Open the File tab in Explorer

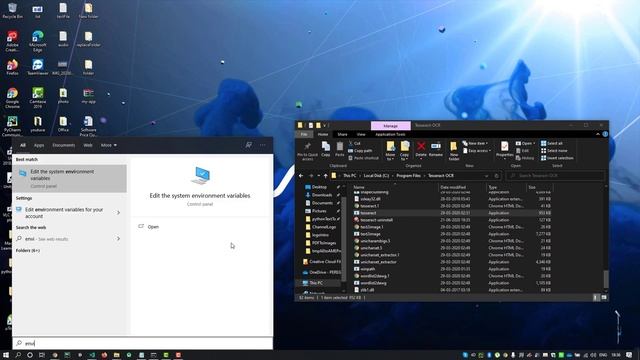[x=304, y=134]
